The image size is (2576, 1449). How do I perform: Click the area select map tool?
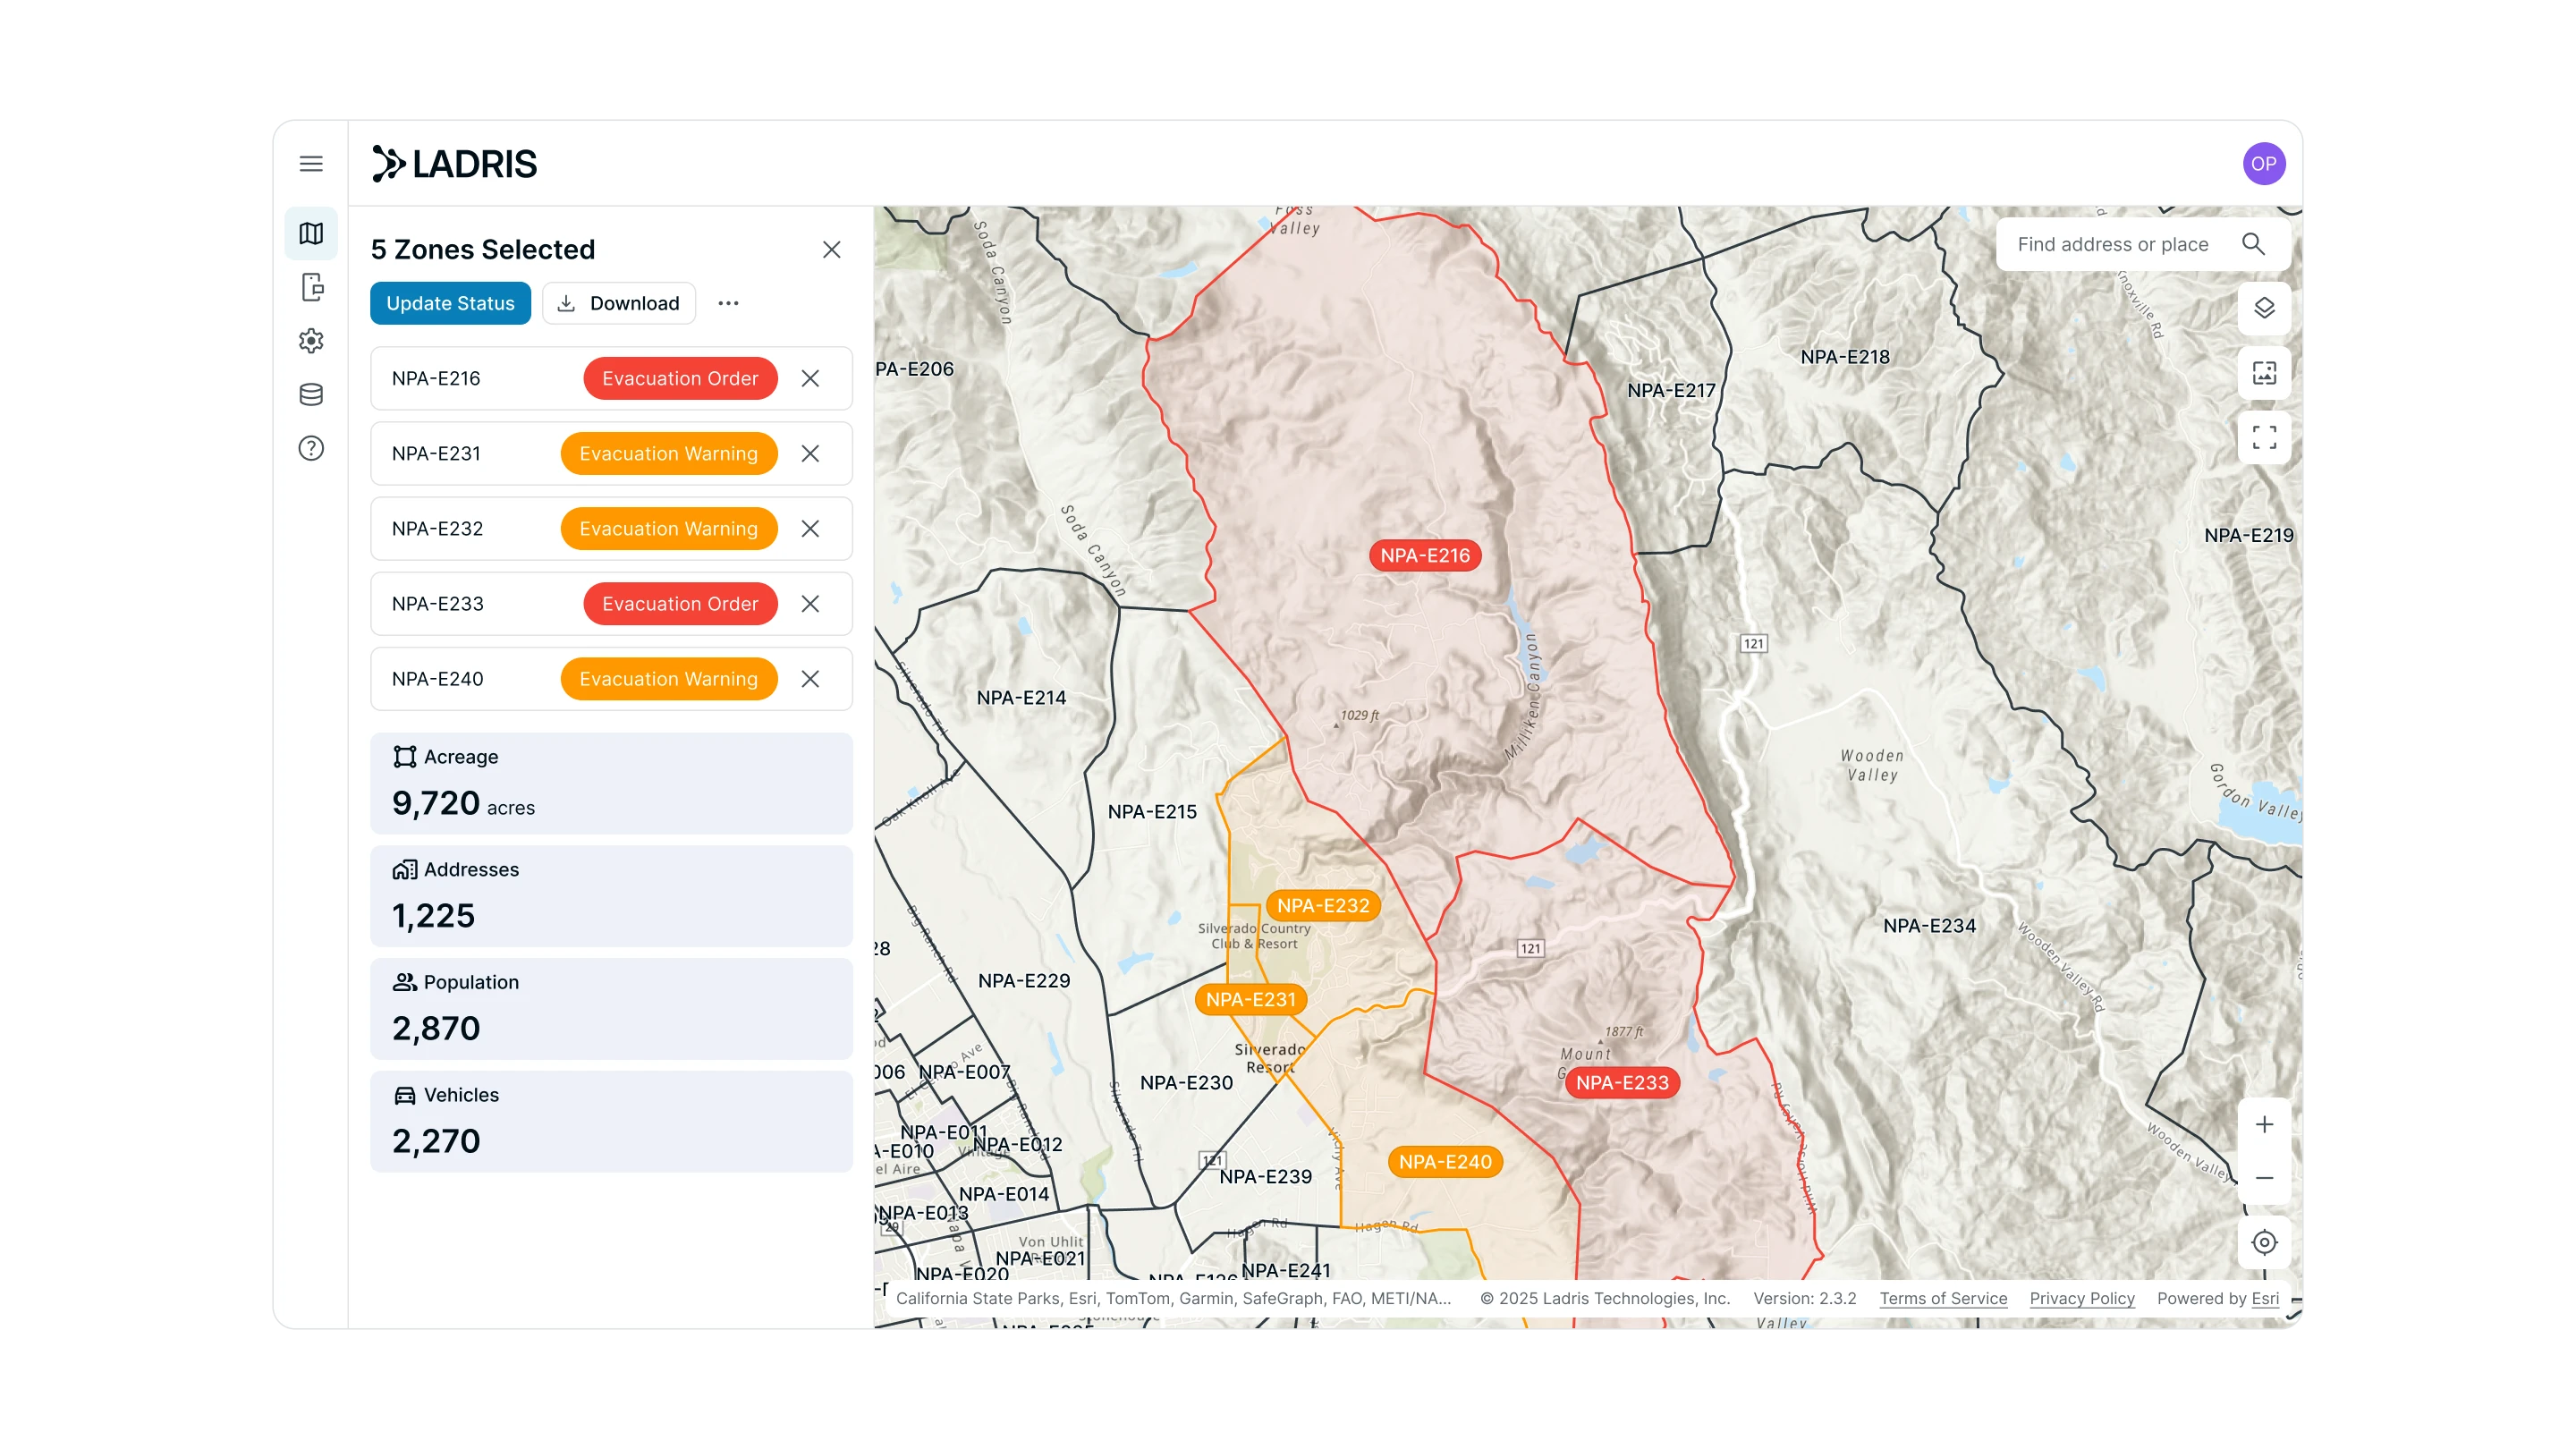click(x=2263, y=373)
